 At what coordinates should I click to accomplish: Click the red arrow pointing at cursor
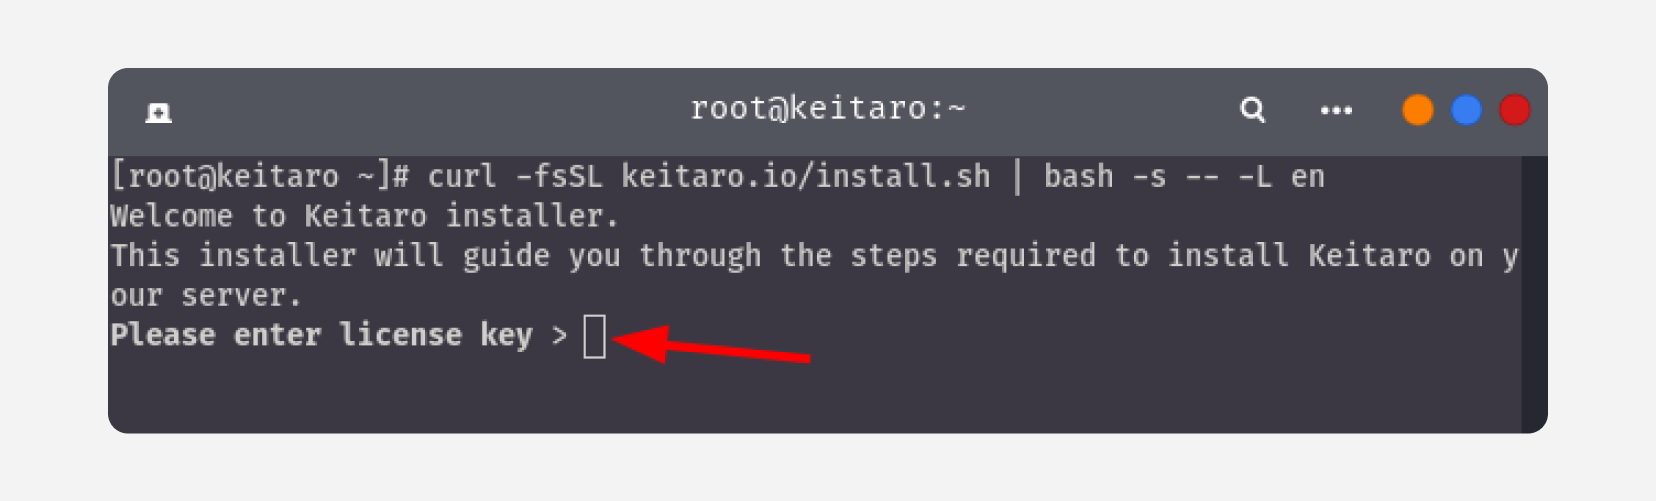click(711, 344)
